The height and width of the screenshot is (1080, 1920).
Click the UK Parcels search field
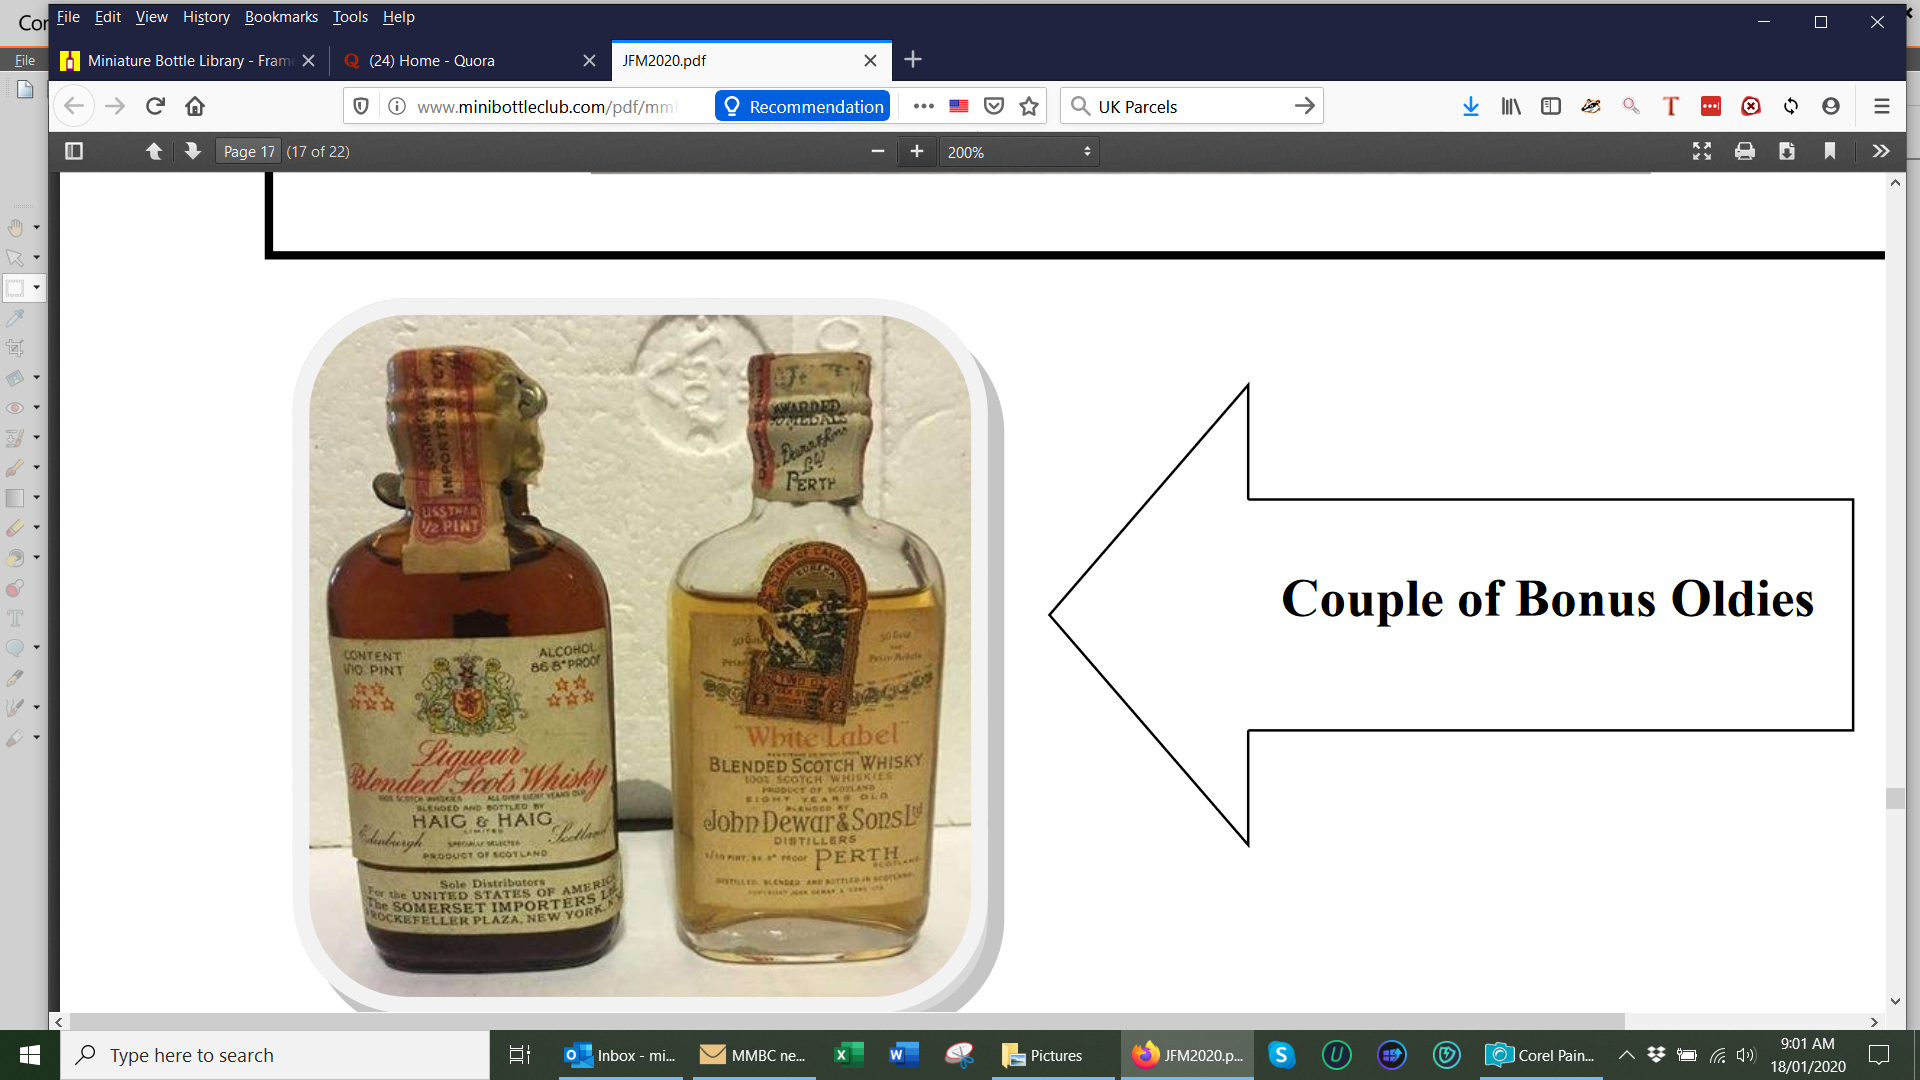[1190, 106]
